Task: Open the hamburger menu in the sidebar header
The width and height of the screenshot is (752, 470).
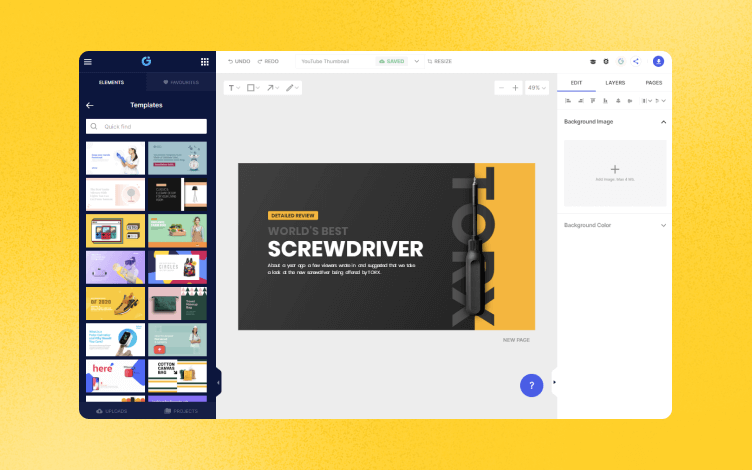Action: click(88, 62)
